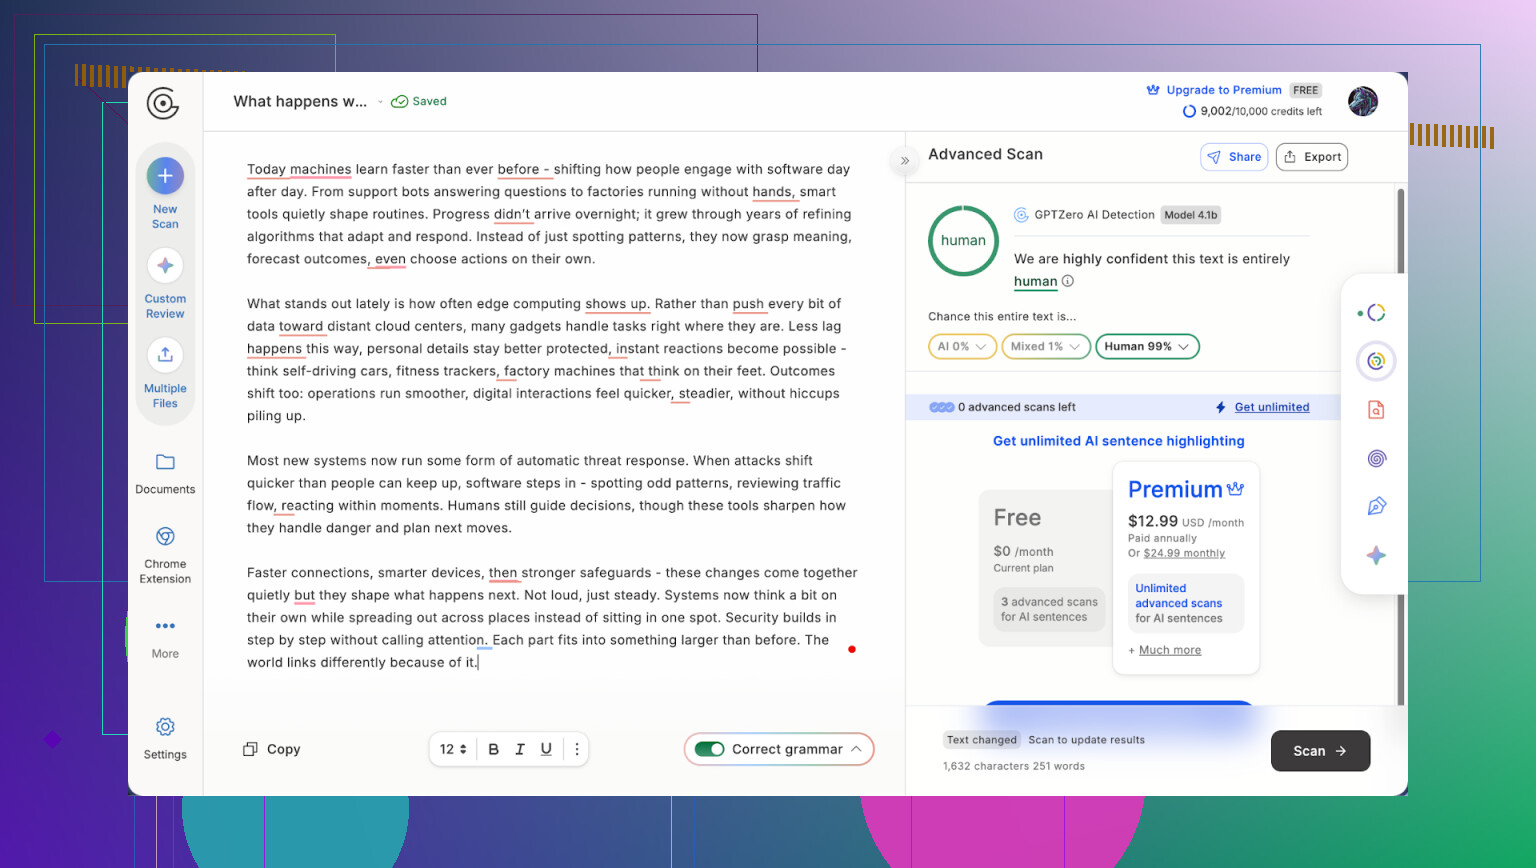Open the toolbar's three-dot options menu
The width and height of the screenshot is (1536, 868).
[x=577, y=749]
